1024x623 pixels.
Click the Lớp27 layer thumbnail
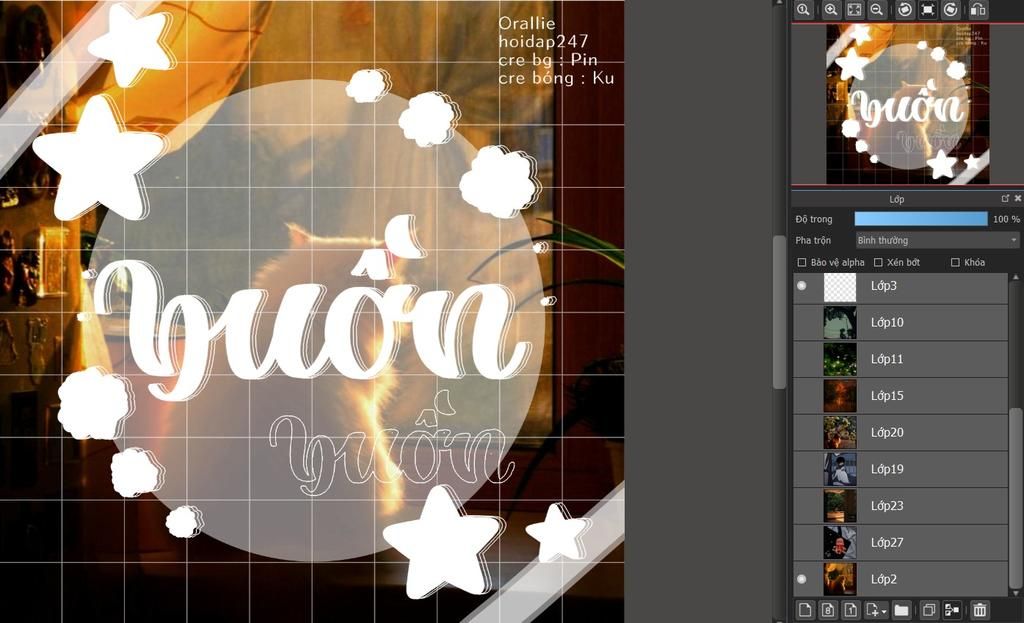(x=840, y=542)
